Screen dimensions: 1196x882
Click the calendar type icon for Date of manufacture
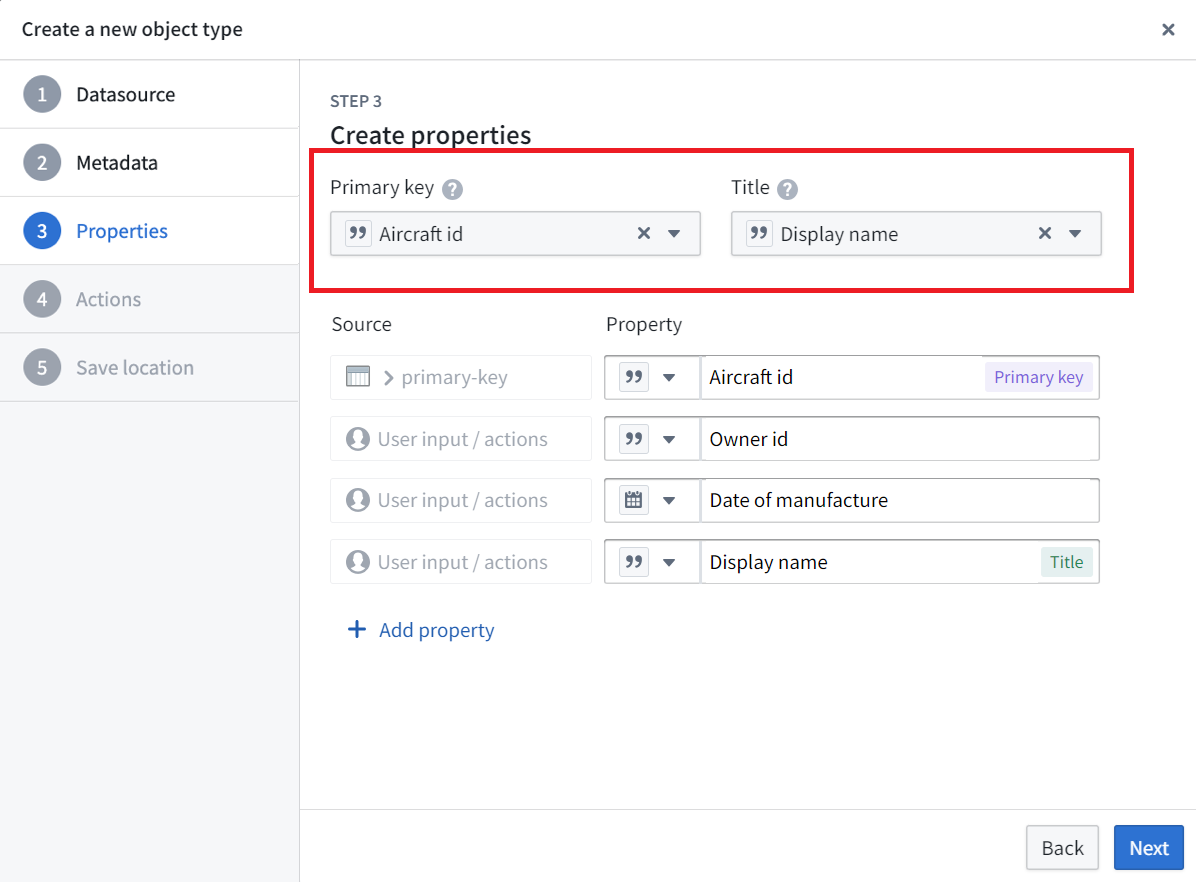pyautogui.click(x=633, y=501)
